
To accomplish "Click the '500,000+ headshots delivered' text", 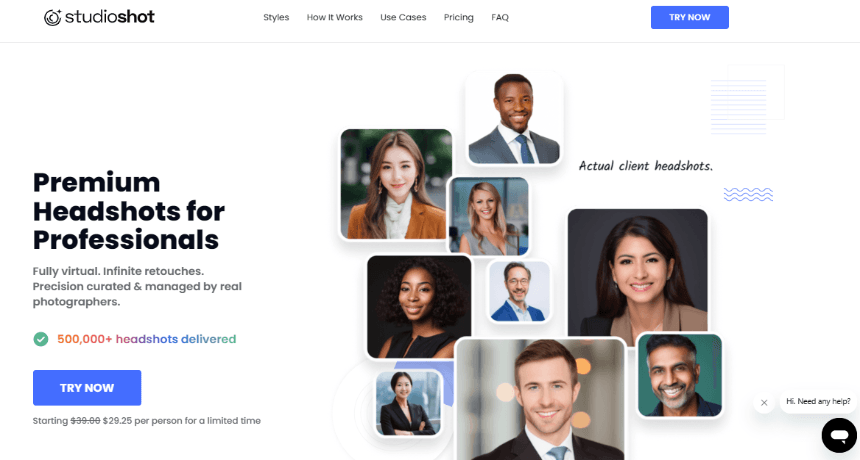I will 146,339.
